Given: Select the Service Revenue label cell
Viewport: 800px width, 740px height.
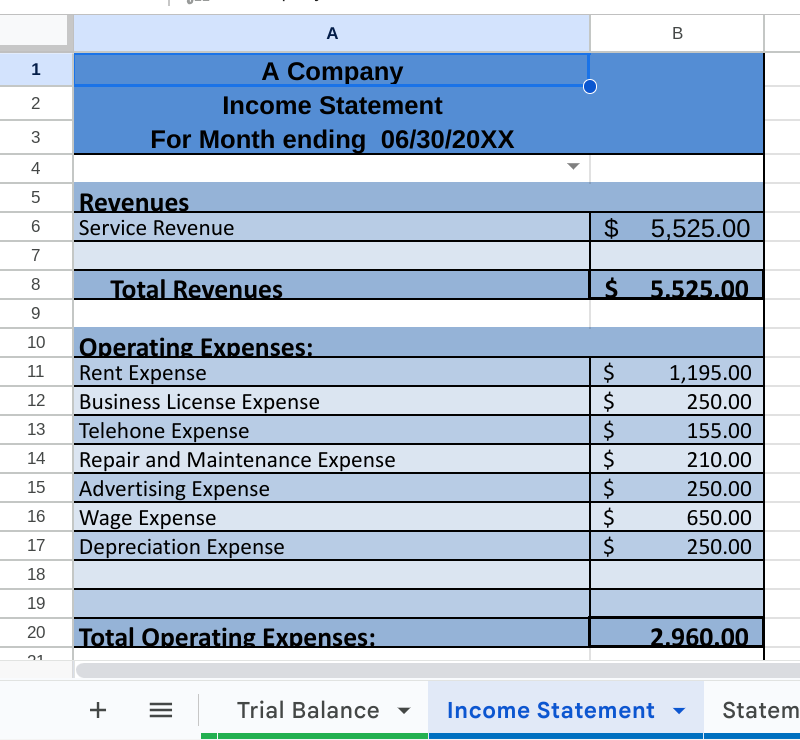Looking at the screenshot, I should tap(332, 227).
